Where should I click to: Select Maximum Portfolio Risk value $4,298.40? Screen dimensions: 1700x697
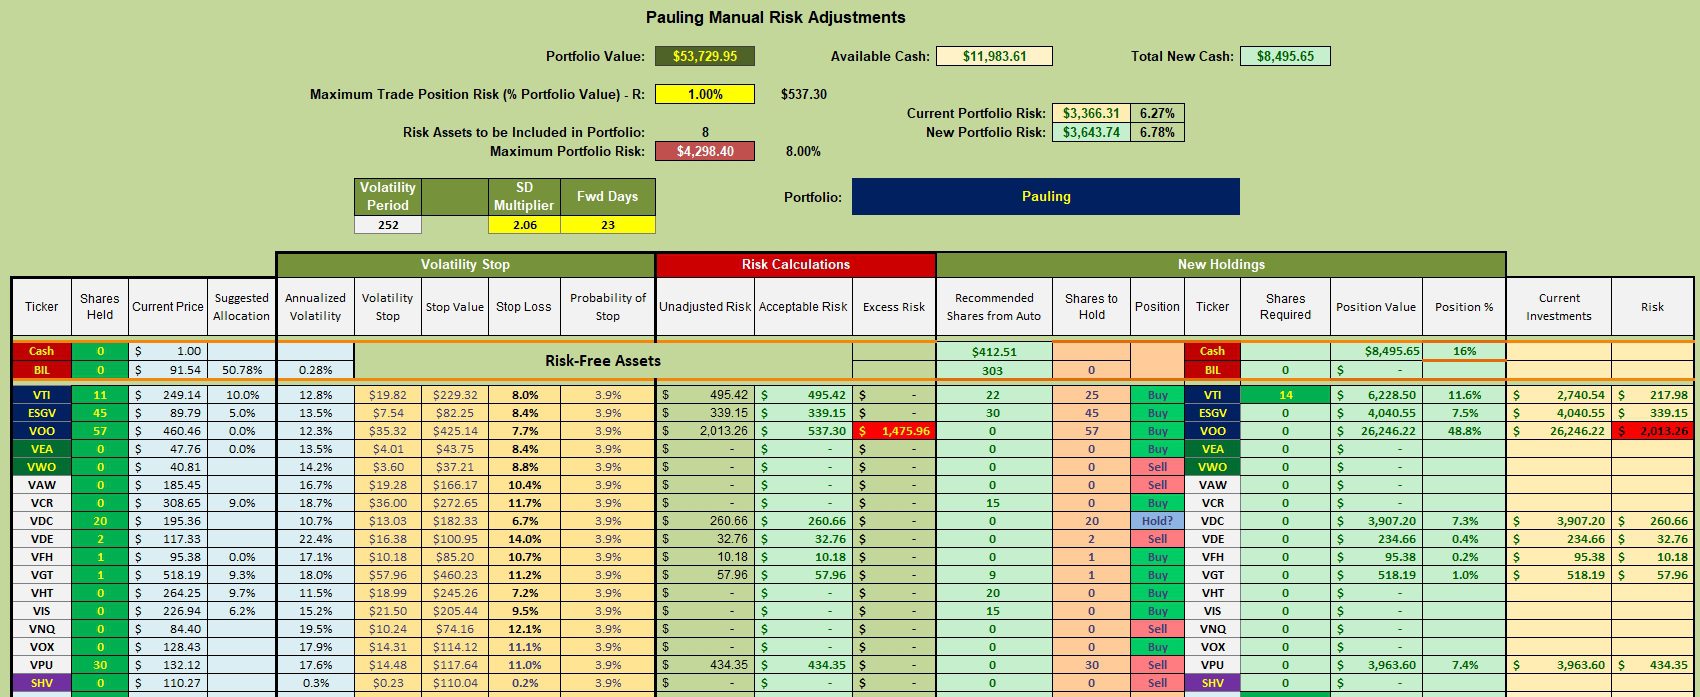pyautogui.click(x=705, y=151)
